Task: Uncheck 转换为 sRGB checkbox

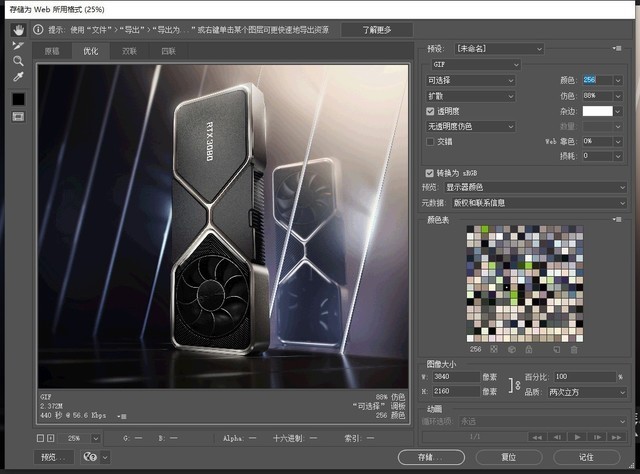Action: (x=429, y=173)
